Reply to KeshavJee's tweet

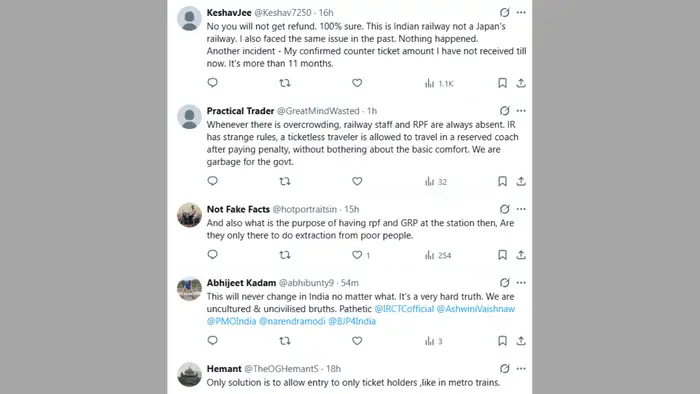coord(212,83)
